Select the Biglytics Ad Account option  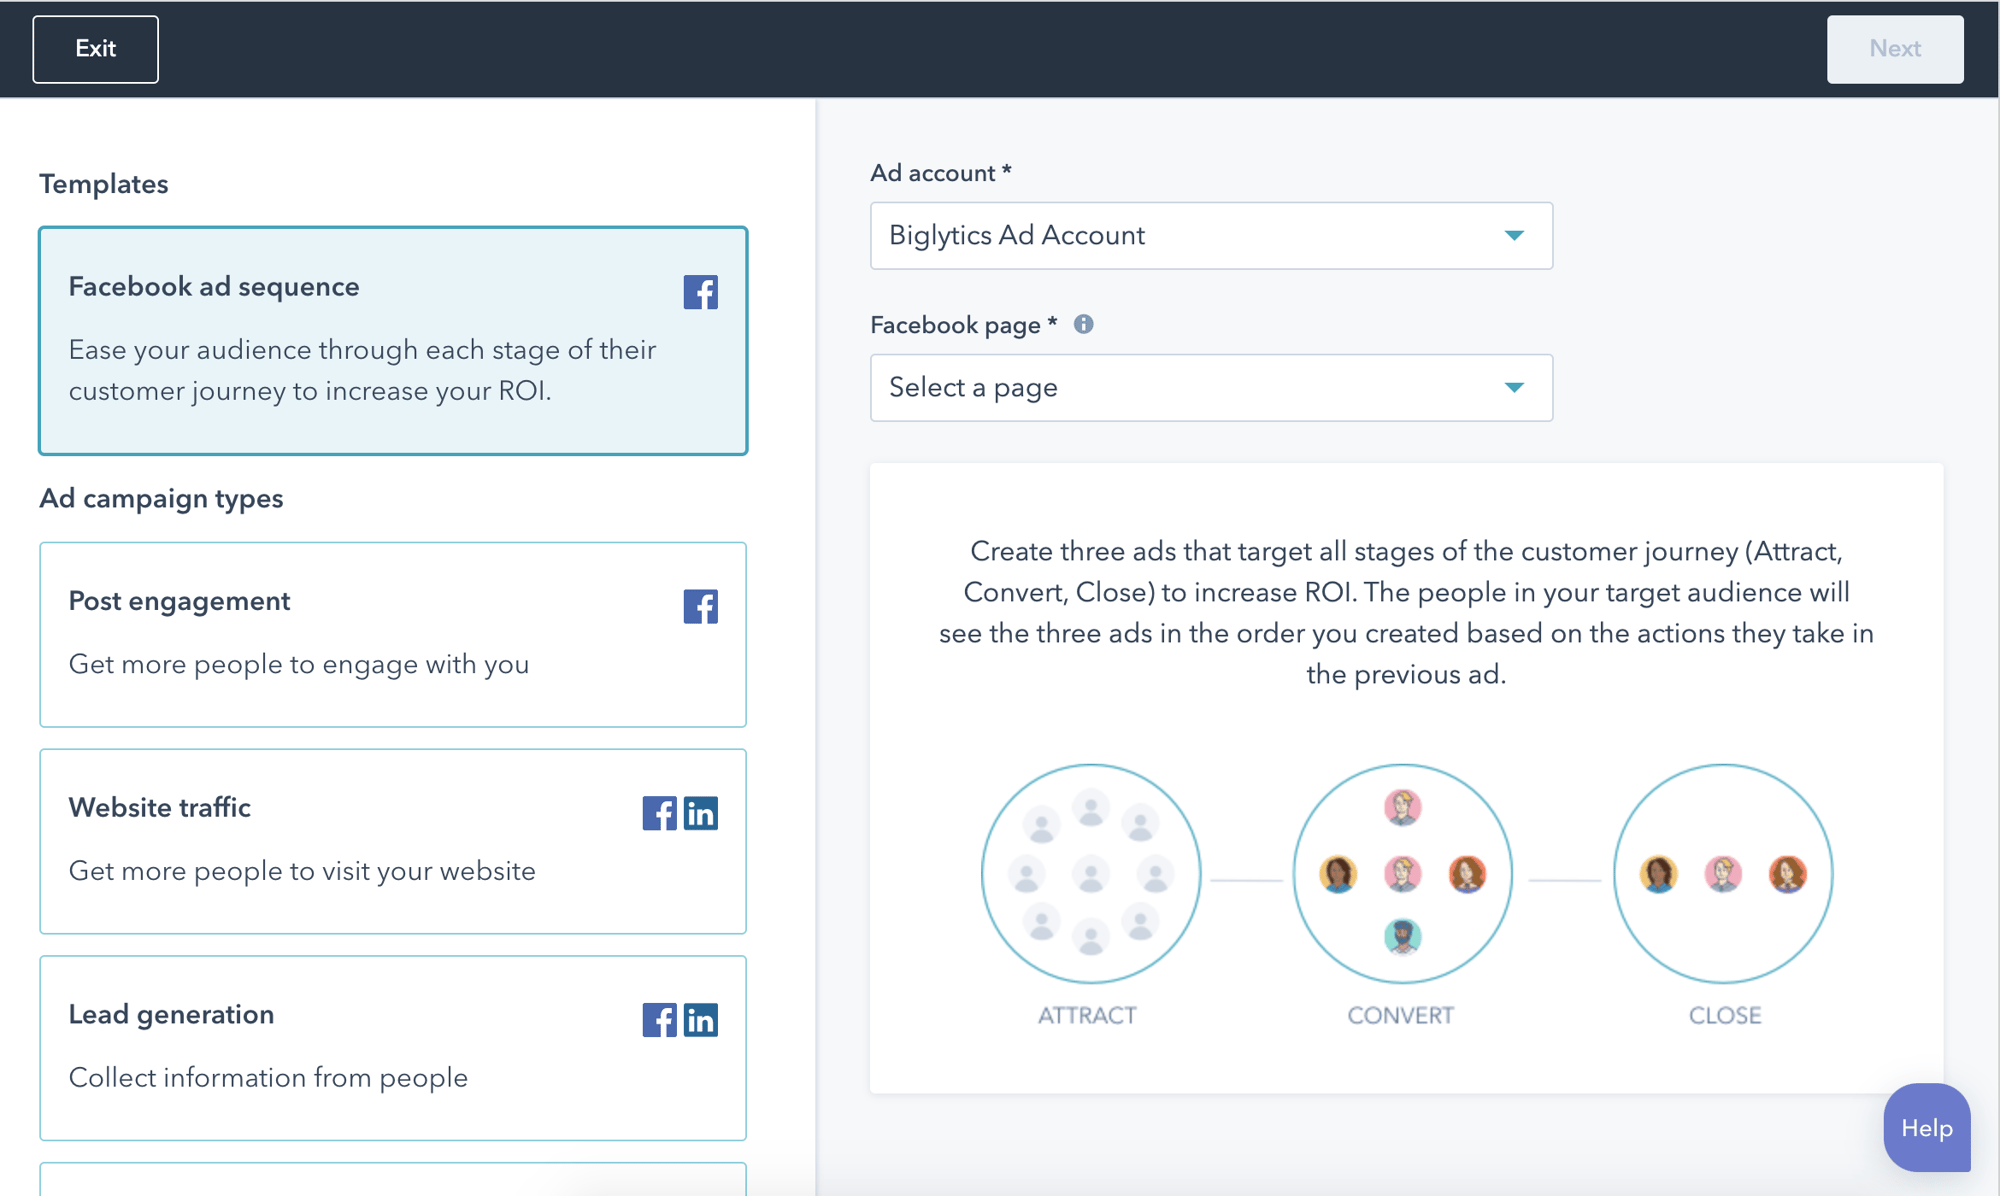point(1209,236)
